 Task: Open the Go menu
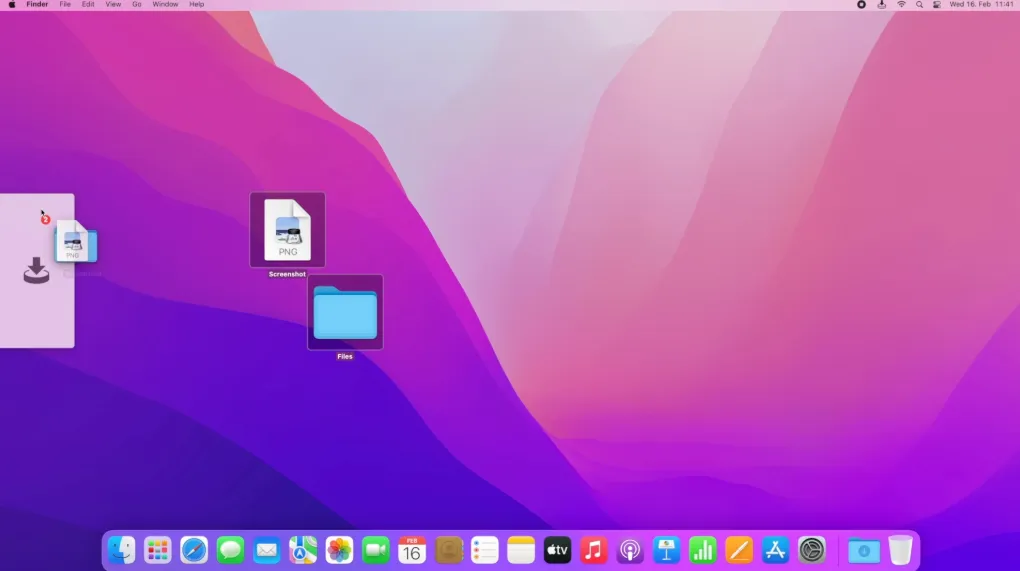click(137, 5)
